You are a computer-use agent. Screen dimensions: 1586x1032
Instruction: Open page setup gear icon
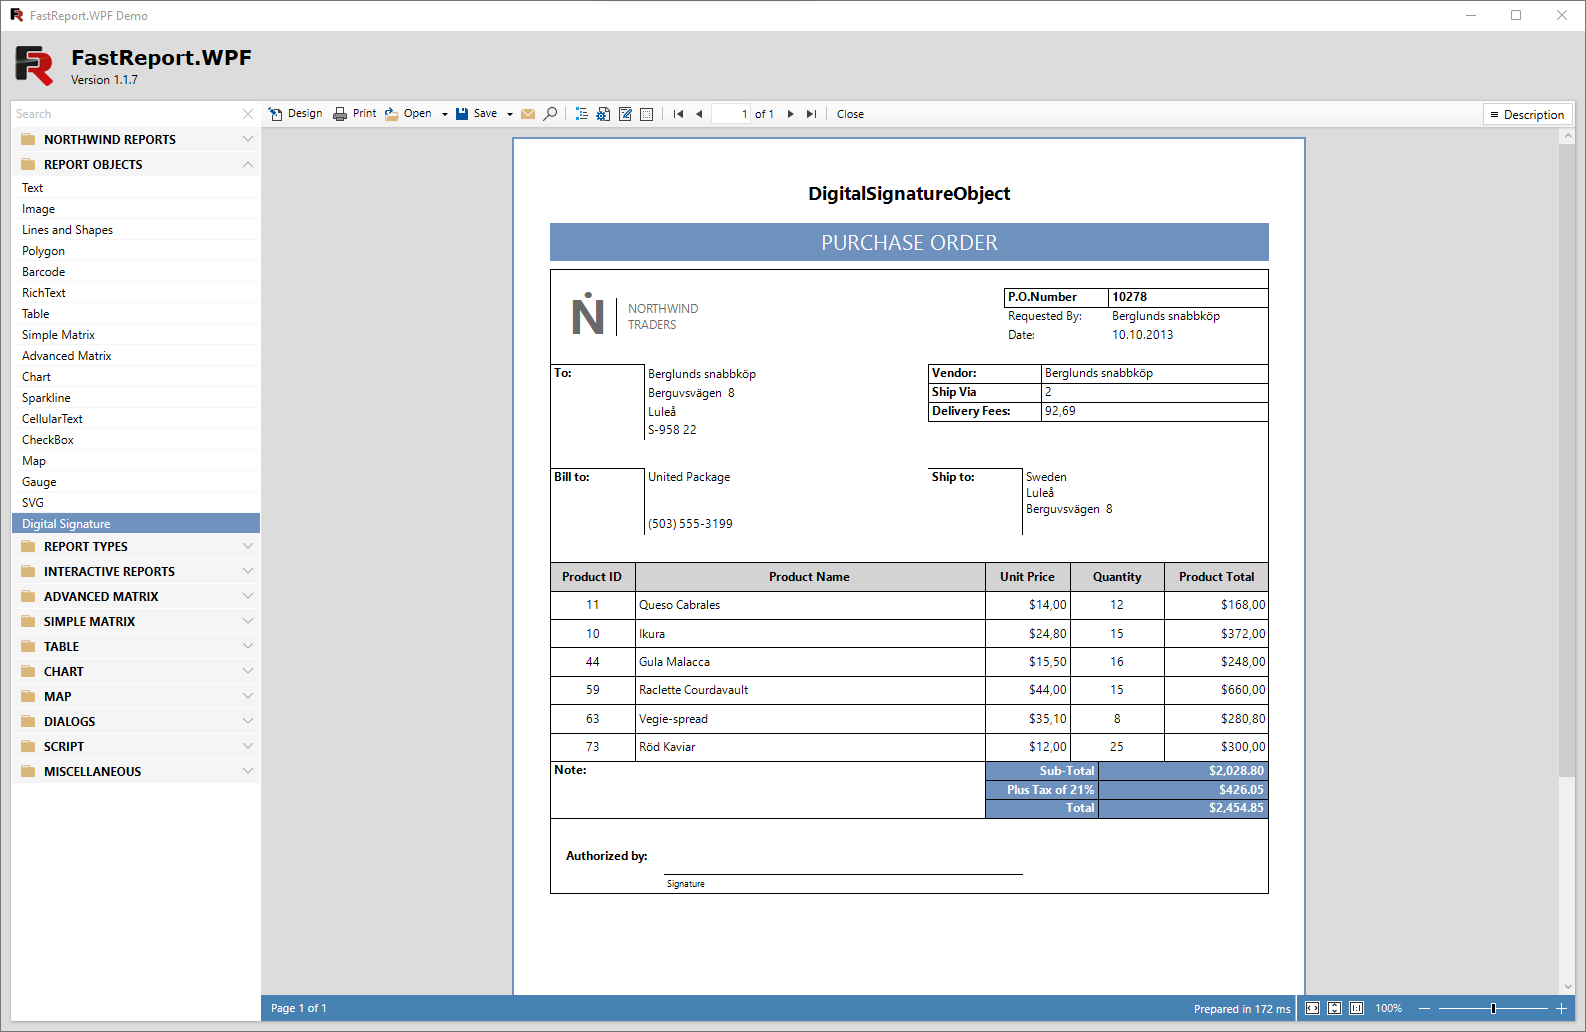(603, 114)
